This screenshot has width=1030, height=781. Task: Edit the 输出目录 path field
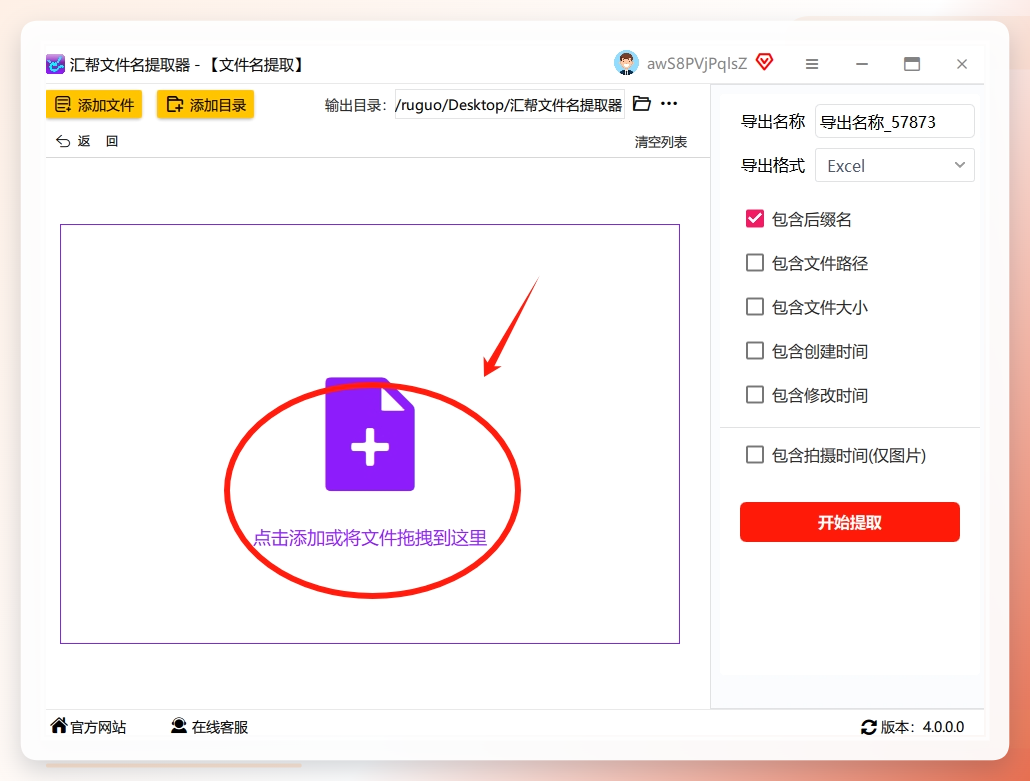[509, 105]
